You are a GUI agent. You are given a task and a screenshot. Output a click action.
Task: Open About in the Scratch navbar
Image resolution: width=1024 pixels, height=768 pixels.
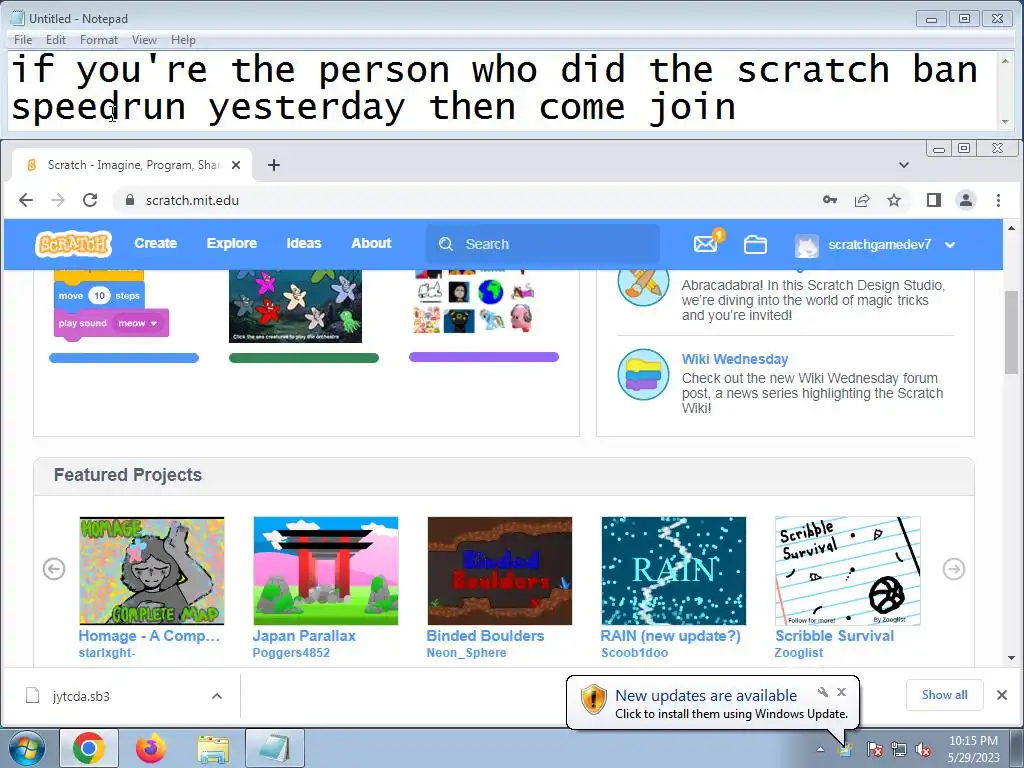pyautogui.click(x=371, y=243)
